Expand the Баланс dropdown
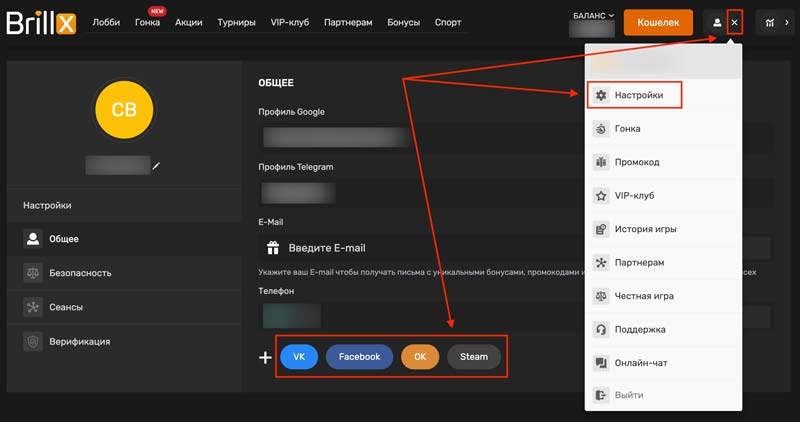800x422 pixels. point(594,15)
